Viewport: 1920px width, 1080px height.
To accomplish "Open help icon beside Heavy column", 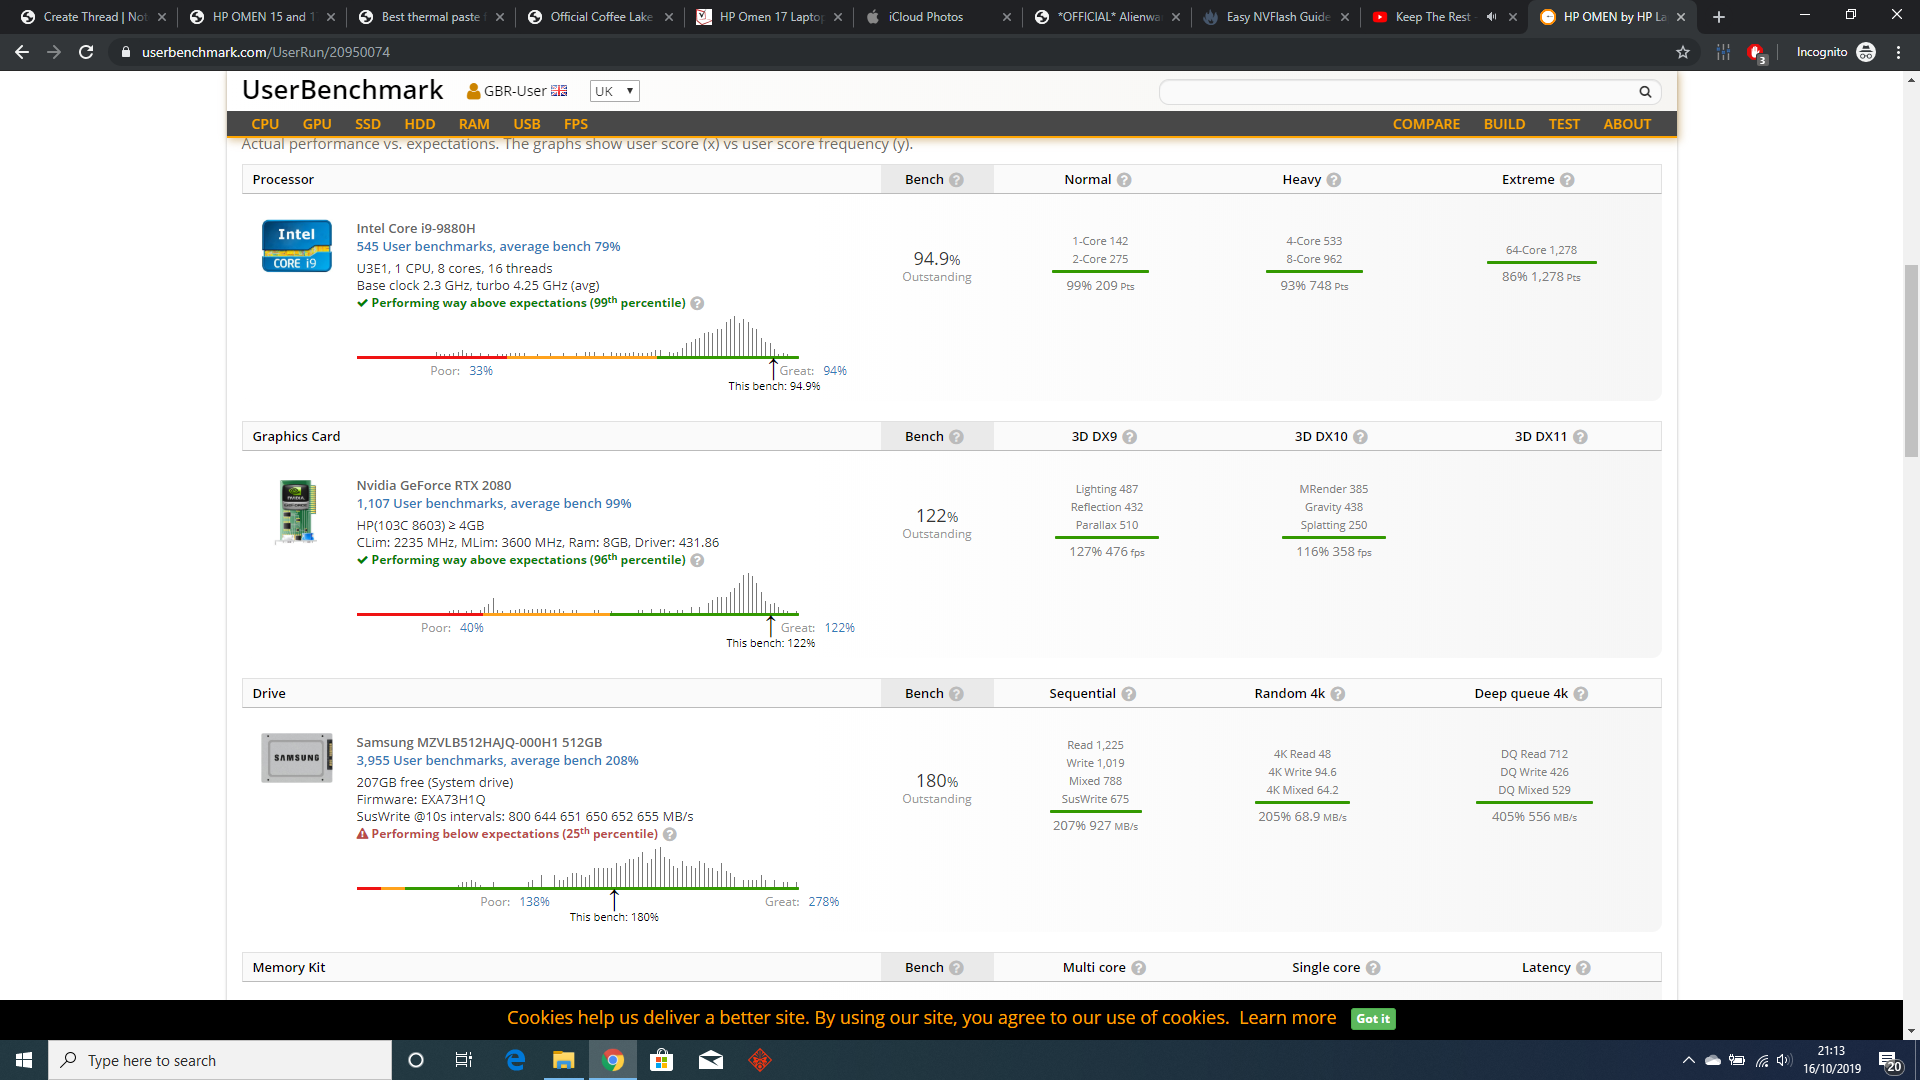I will tap(1334, 180).
